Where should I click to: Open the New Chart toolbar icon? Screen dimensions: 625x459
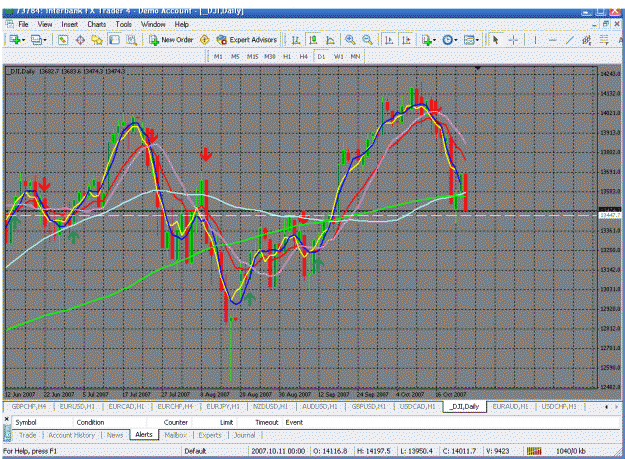(x=15, y=40)
